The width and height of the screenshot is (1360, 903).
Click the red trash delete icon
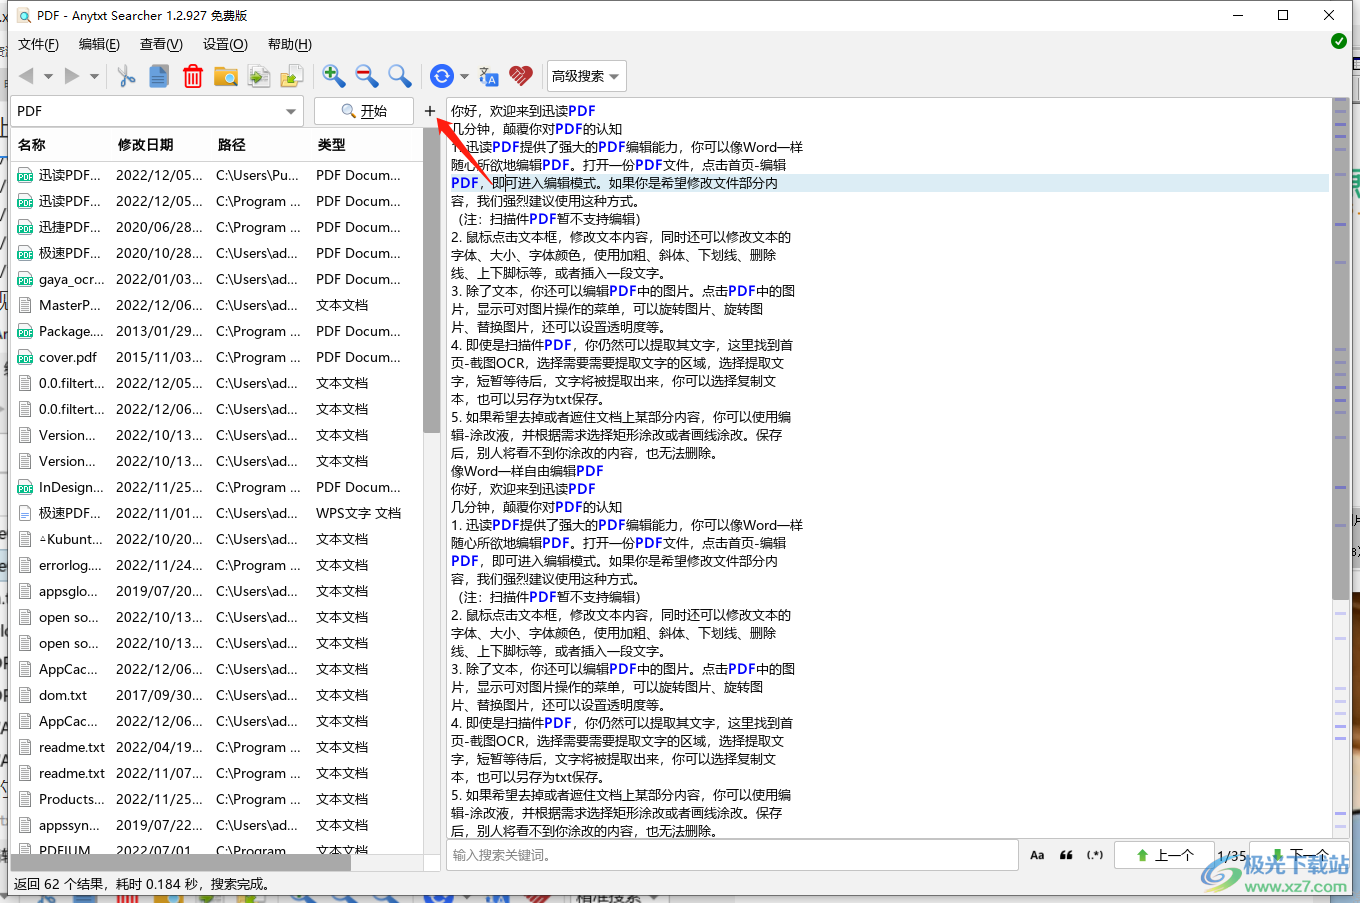[193, 76]
